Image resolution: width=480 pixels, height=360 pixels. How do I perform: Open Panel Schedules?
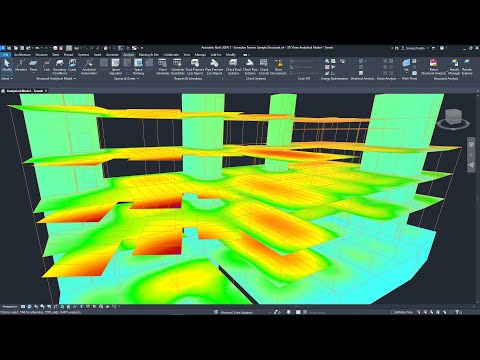[x=163, y=67]
